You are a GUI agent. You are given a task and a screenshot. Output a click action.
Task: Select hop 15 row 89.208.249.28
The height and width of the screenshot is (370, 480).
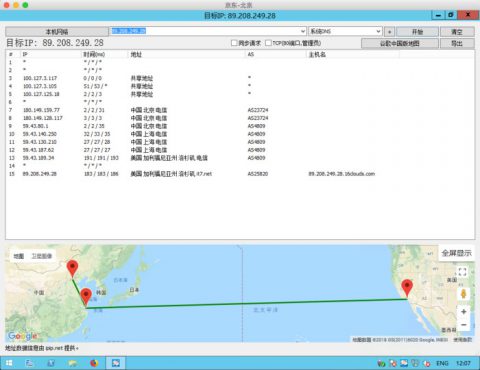(x=240, y=174)
